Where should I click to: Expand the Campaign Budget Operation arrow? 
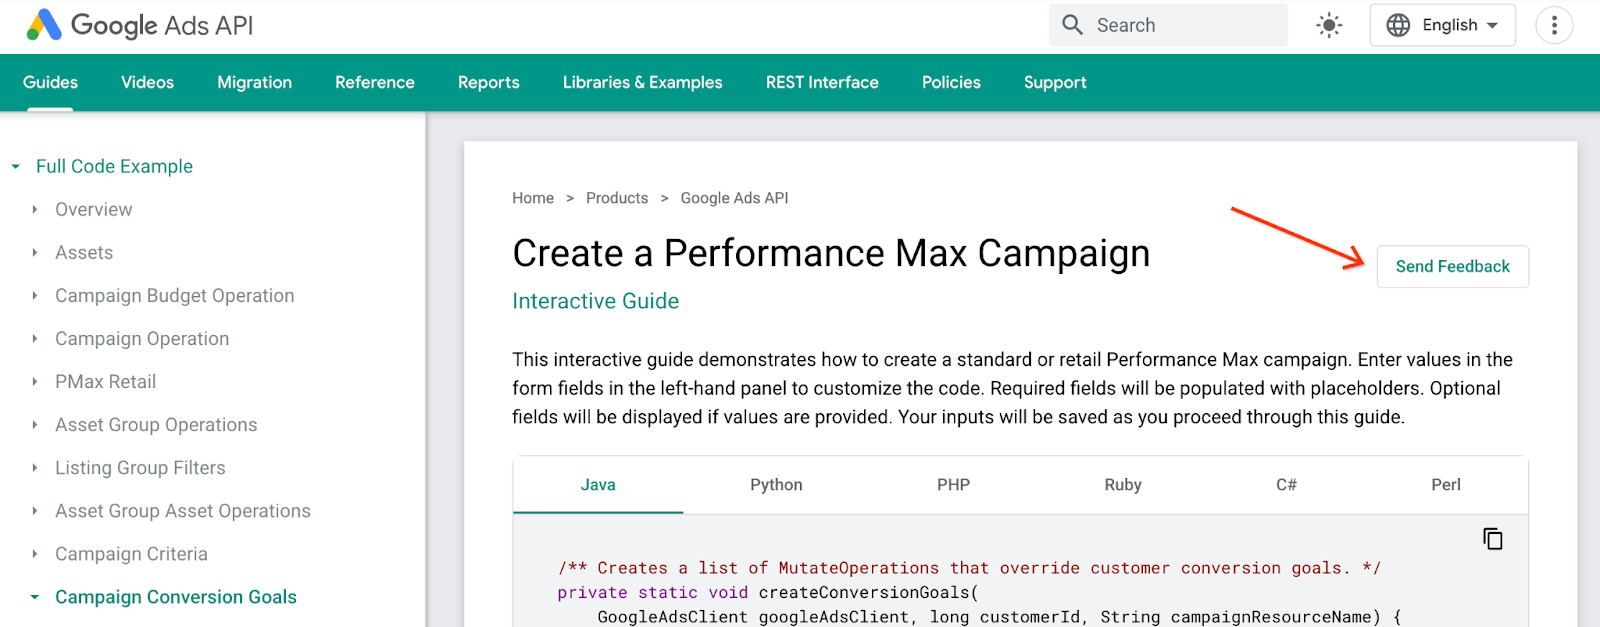point(35,296)
